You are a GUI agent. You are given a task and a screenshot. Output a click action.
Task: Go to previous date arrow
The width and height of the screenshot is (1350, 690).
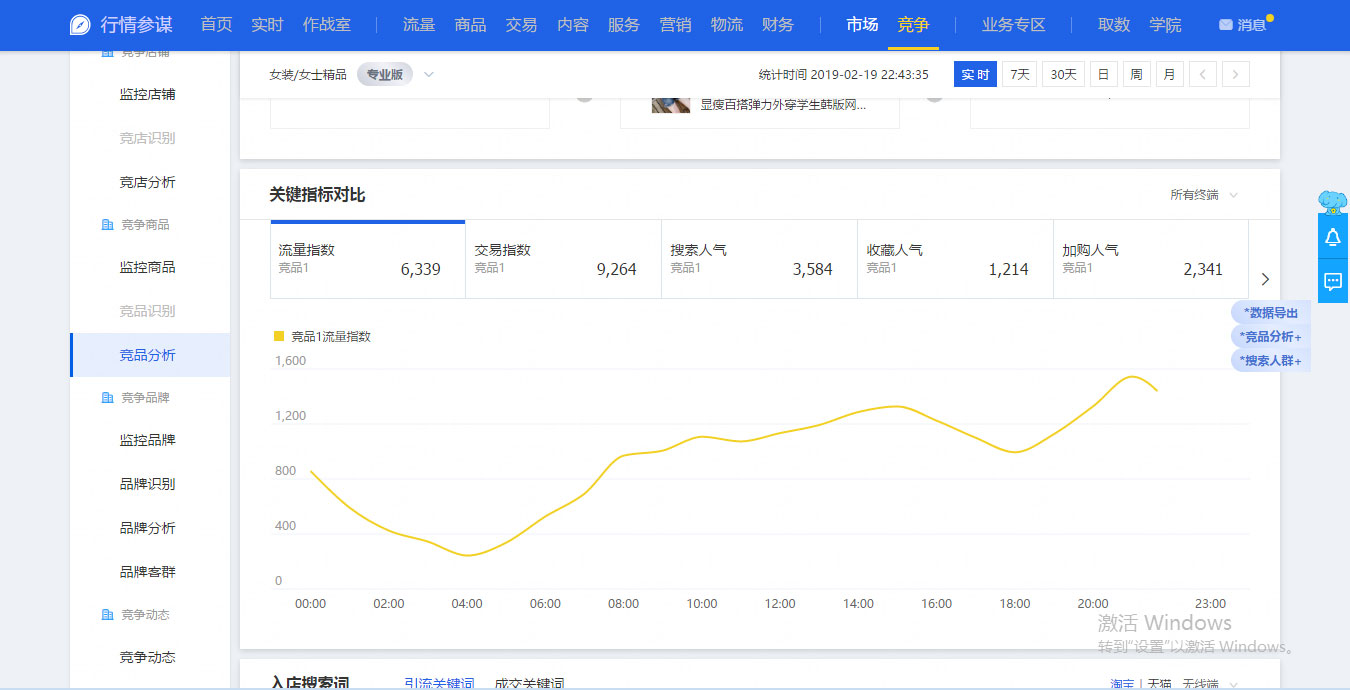click(x=1203, y=74)
